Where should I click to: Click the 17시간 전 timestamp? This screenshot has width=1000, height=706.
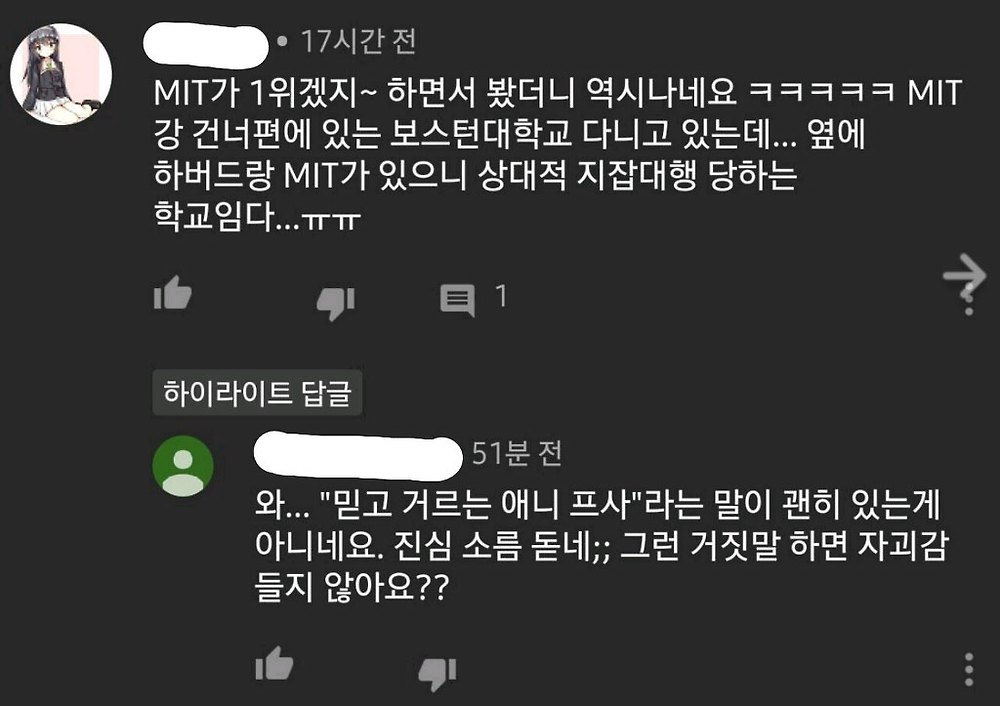click(x=358, y=41)
